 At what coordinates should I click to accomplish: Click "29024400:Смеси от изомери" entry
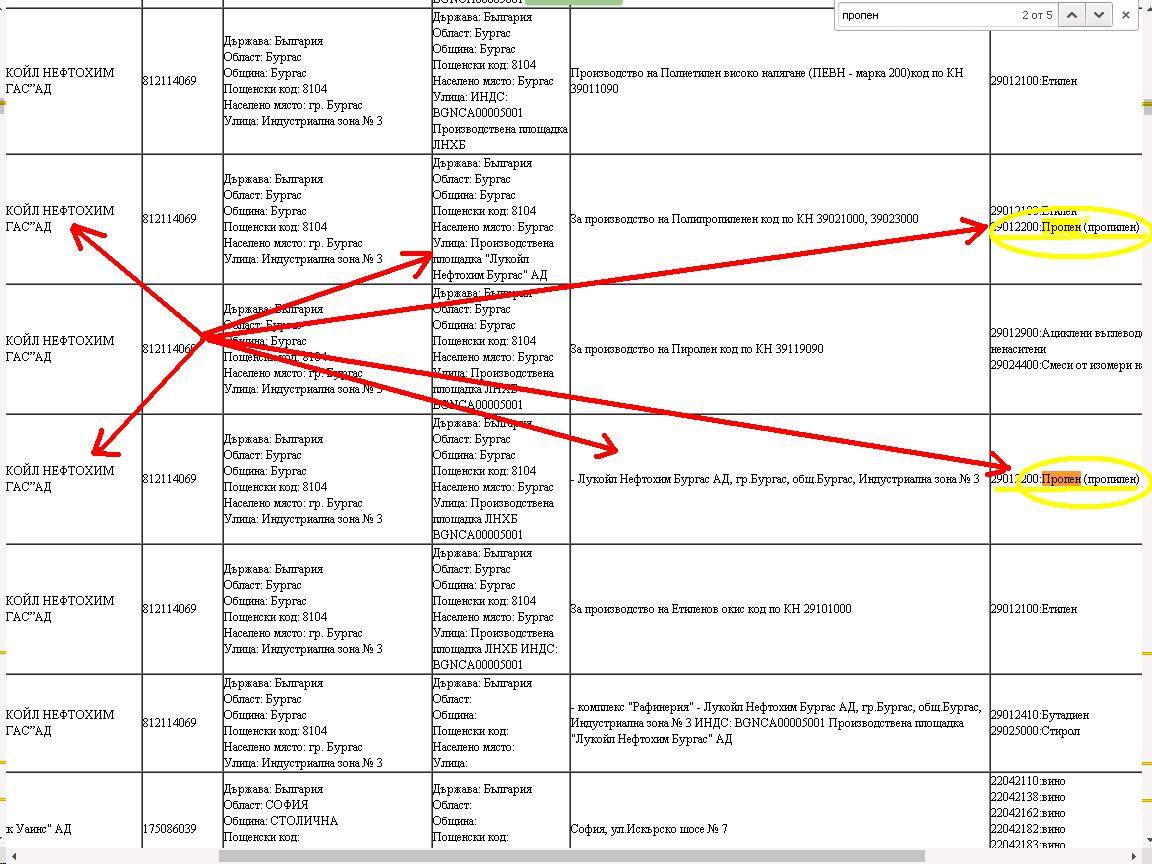tap(1066, 365)
